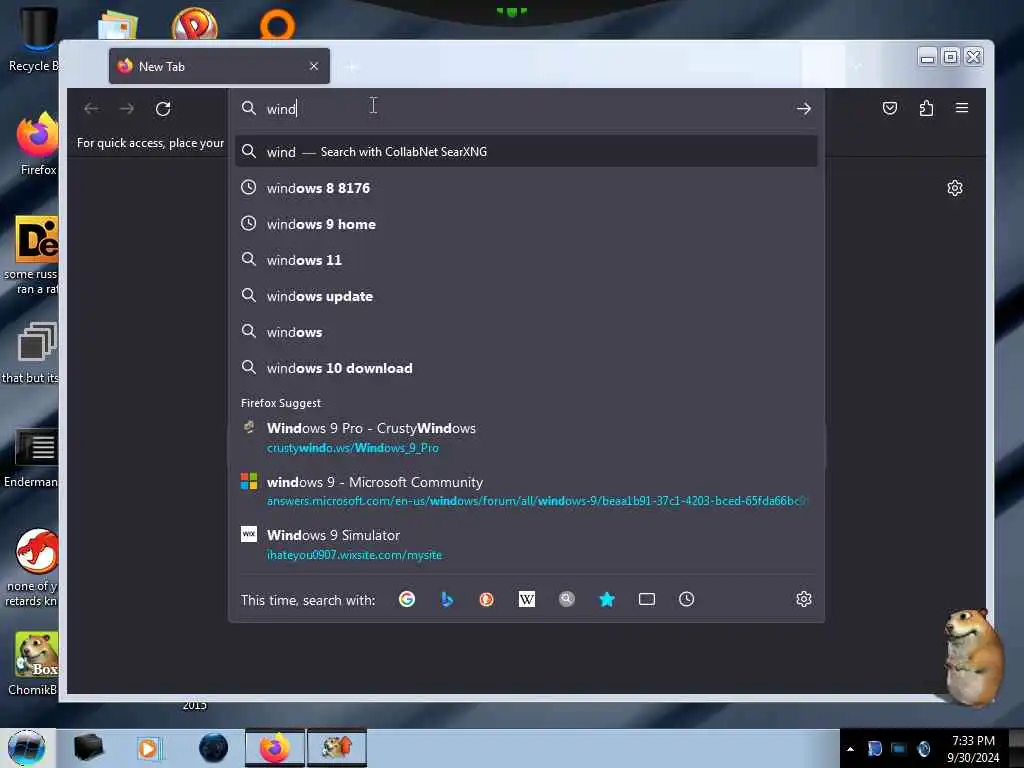Image resolution: width=1024 pixels, height=768 pixels.
Task: Select the plain 'windows' search suggestion
Action: coord(526,332)
